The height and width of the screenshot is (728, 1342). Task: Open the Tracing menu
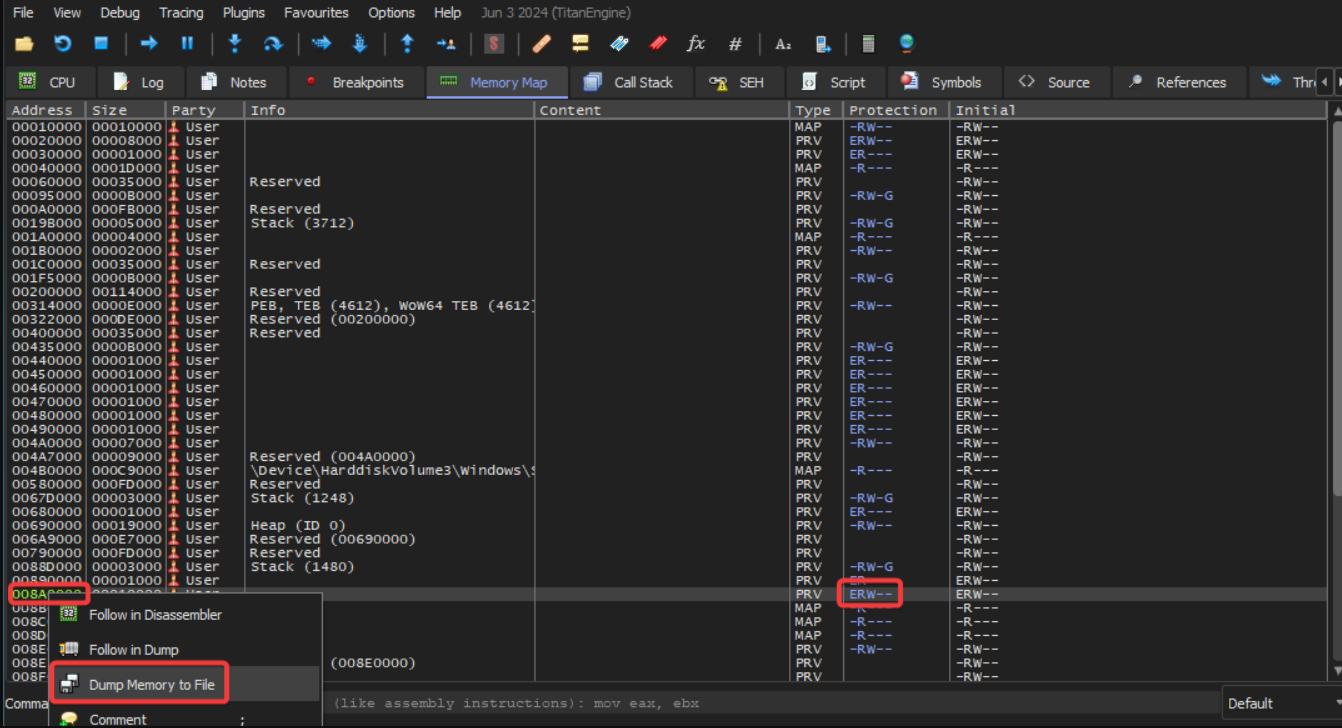pos(181,13)
